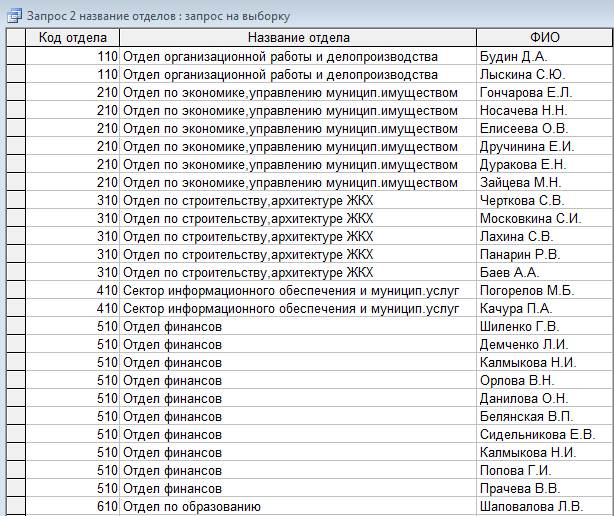Click the name cell 'Попова Г.И.'
This screenshot has width=614, height=516.
(x=545, y=471)
